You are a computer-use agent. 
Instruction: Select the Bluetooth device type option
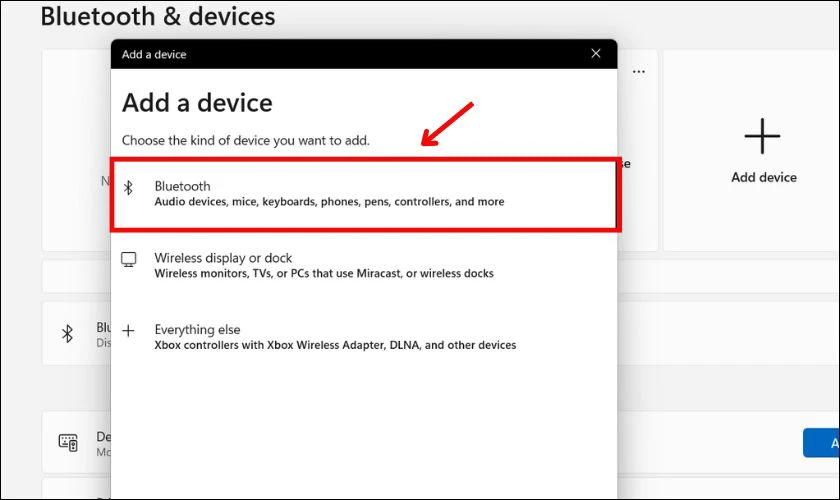tap(364, 195)
